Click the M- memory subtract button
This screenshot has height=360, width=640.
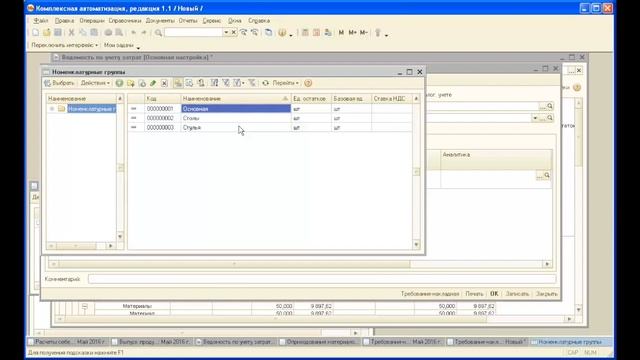364,32
